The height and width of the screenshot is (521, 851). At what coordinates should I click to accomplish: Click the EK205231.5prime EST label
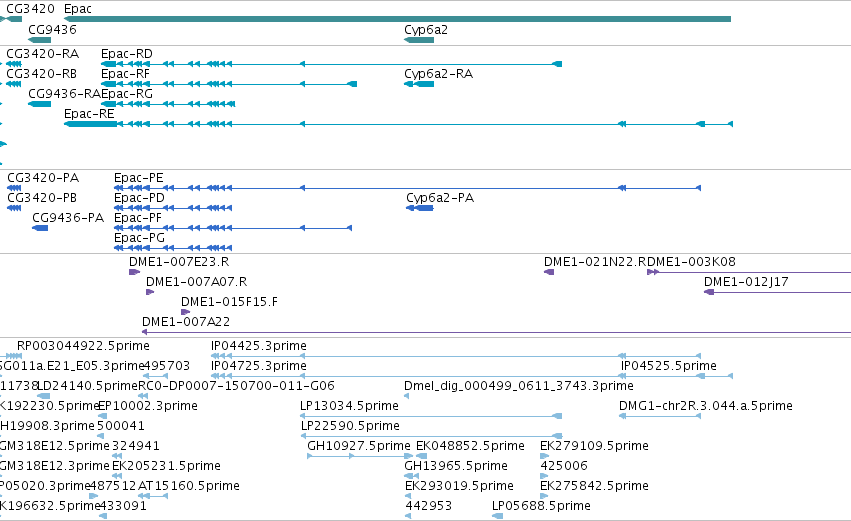[x=166, y=467]
